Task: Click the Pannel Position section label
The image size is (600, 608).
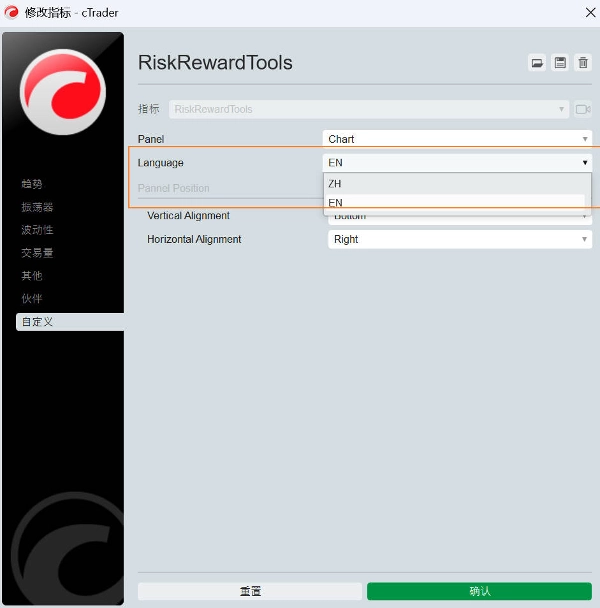Action: pos(173,188)
